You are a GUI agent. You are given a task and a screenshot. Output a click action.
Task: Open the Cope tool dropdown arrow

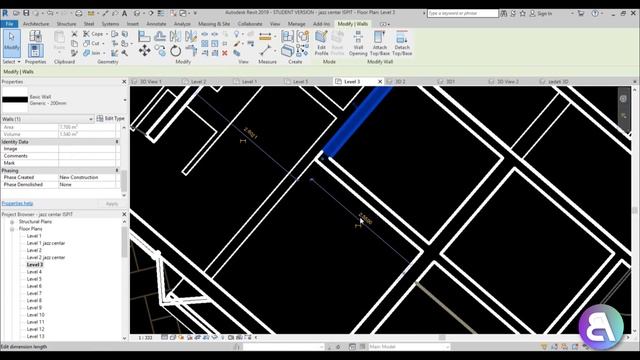pos(107,34)
